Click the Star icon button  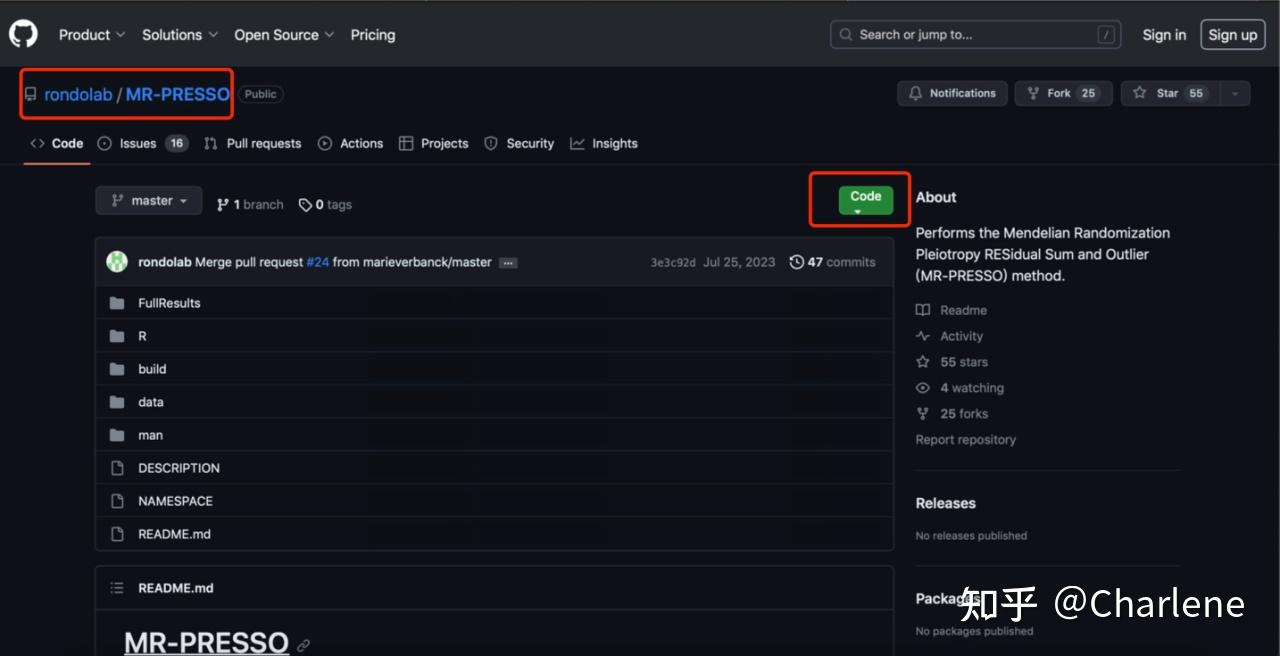pos(1140,93)
